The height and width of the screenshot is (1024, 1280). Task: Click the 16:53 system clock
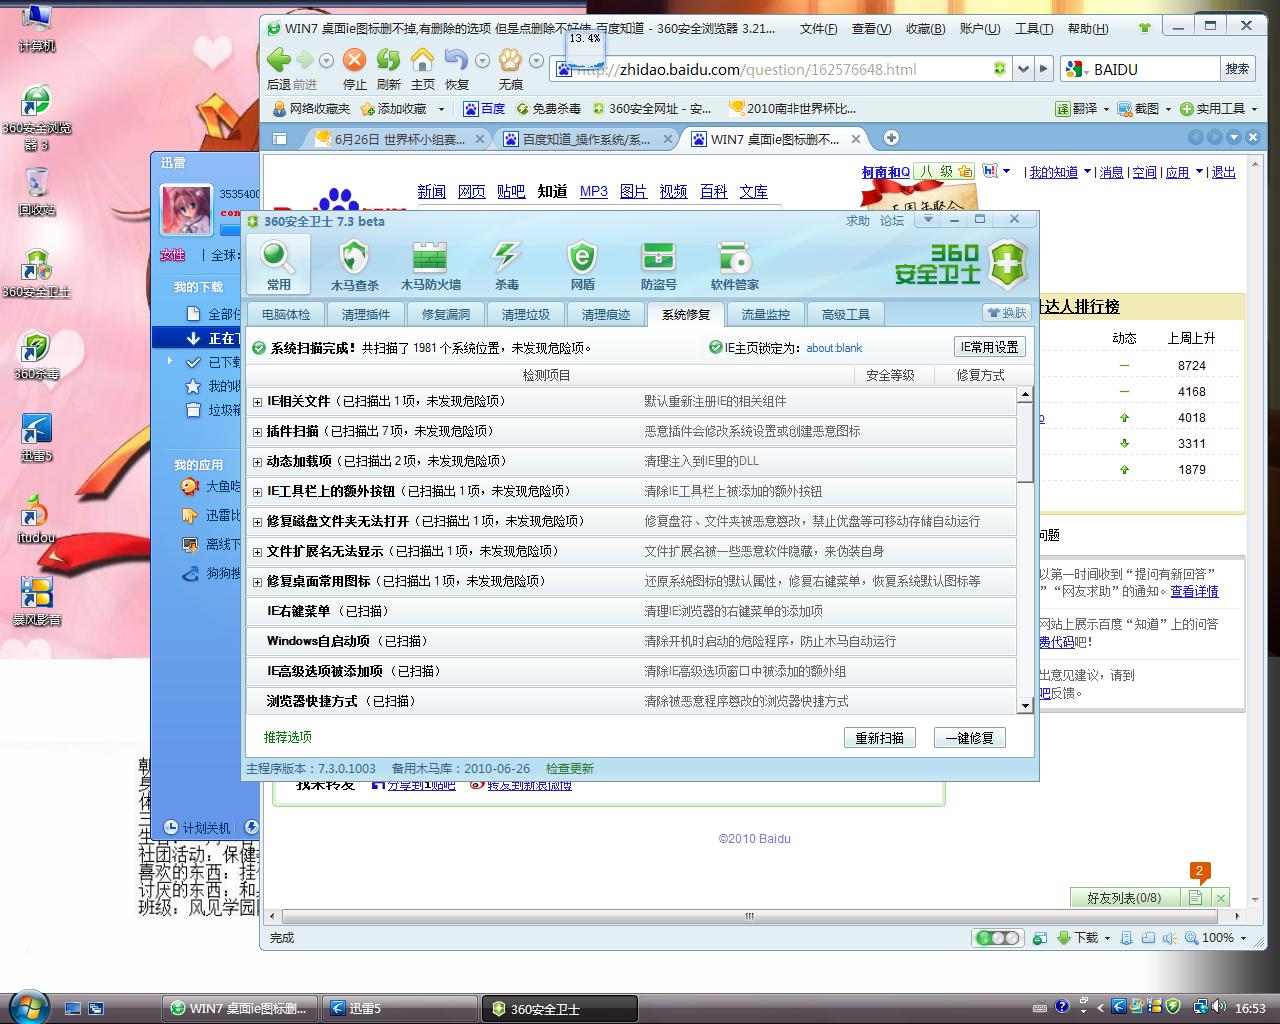(1250, 1008)
